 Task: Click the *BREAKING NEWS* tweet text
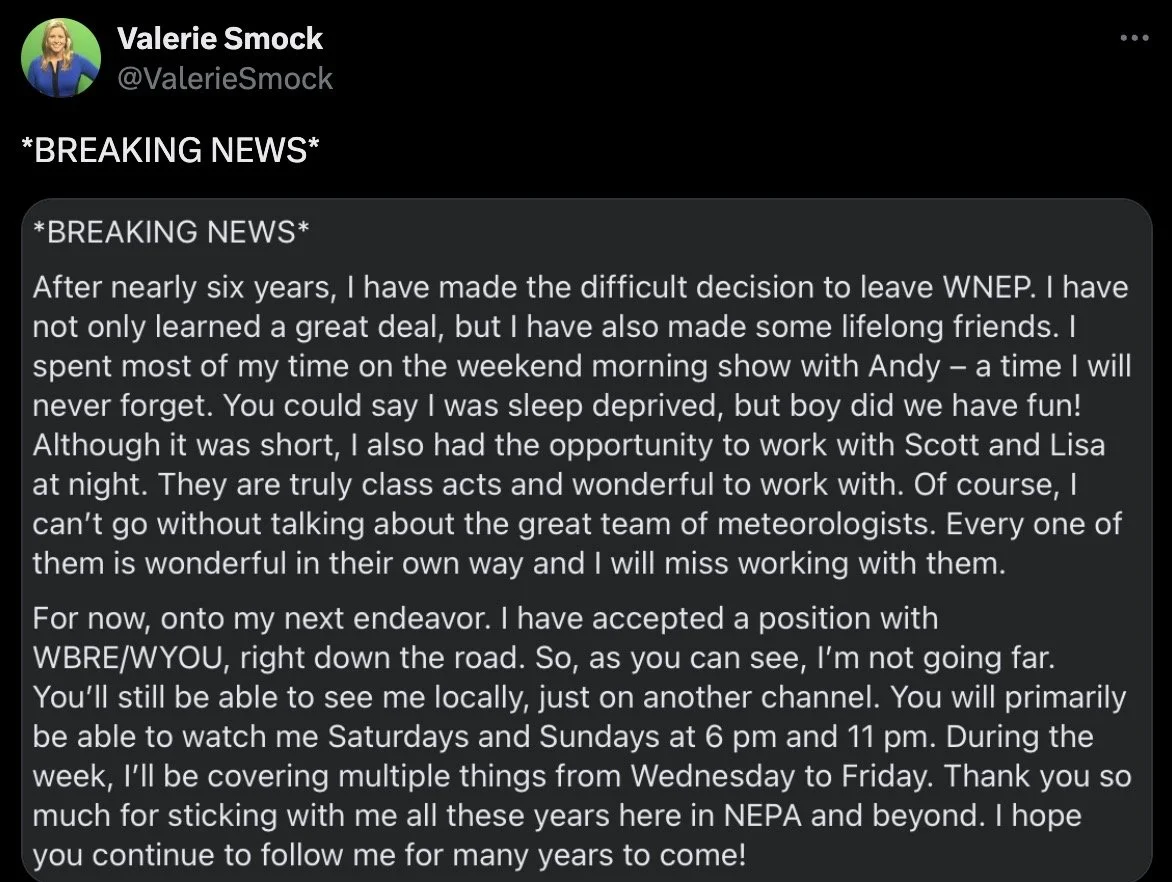[x=170, y=149]
